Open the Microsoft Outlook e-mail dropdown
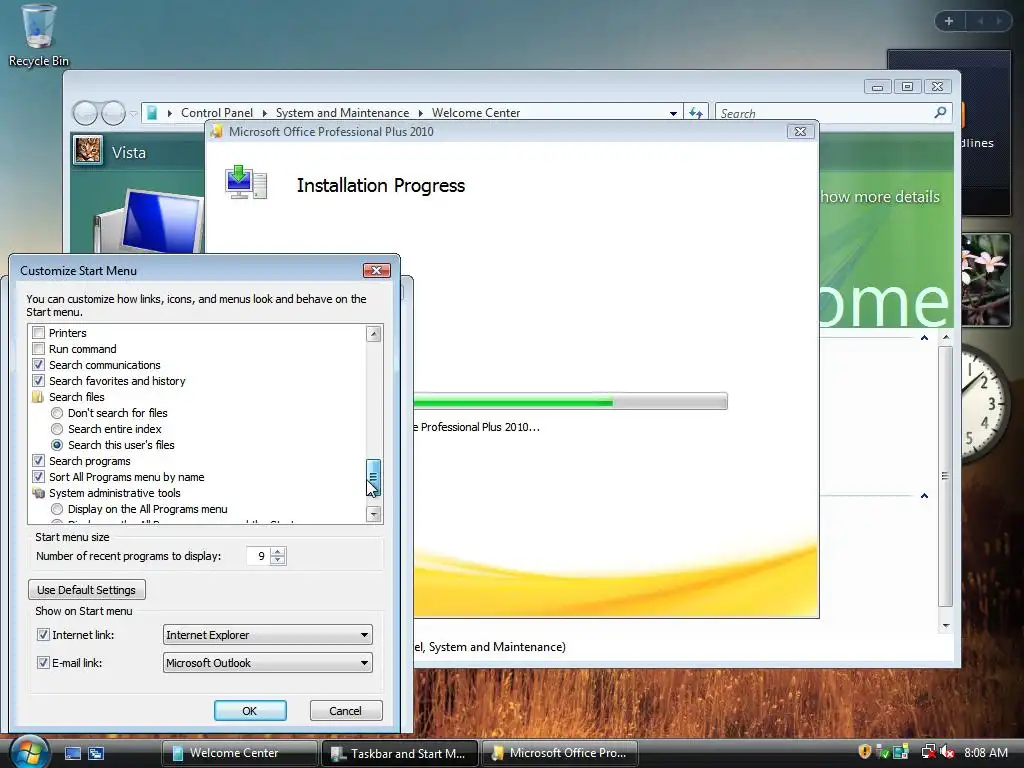 point(268,662)
